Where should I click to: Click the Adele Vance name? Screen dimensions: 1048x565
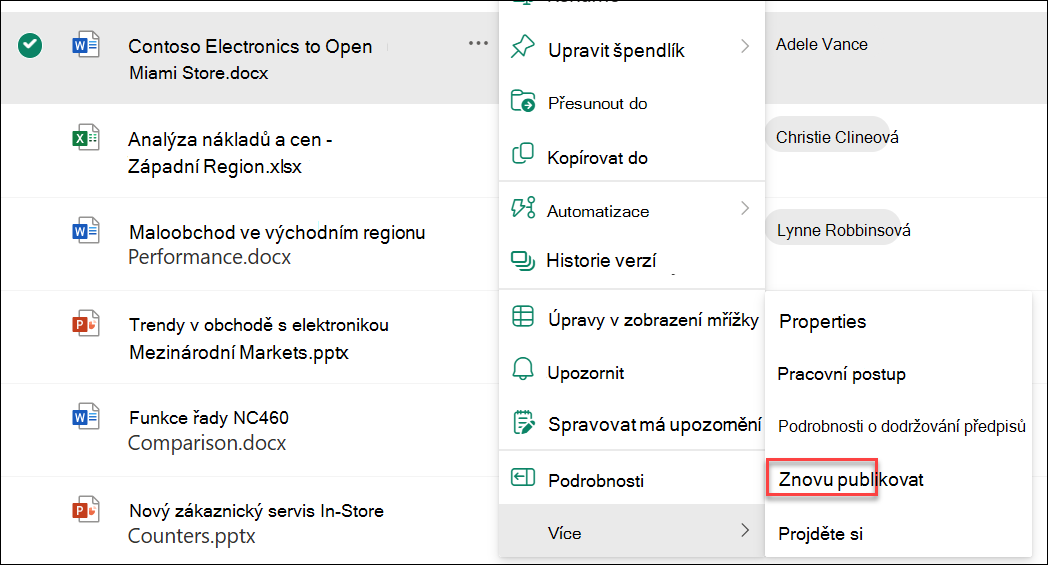(821, 44)
